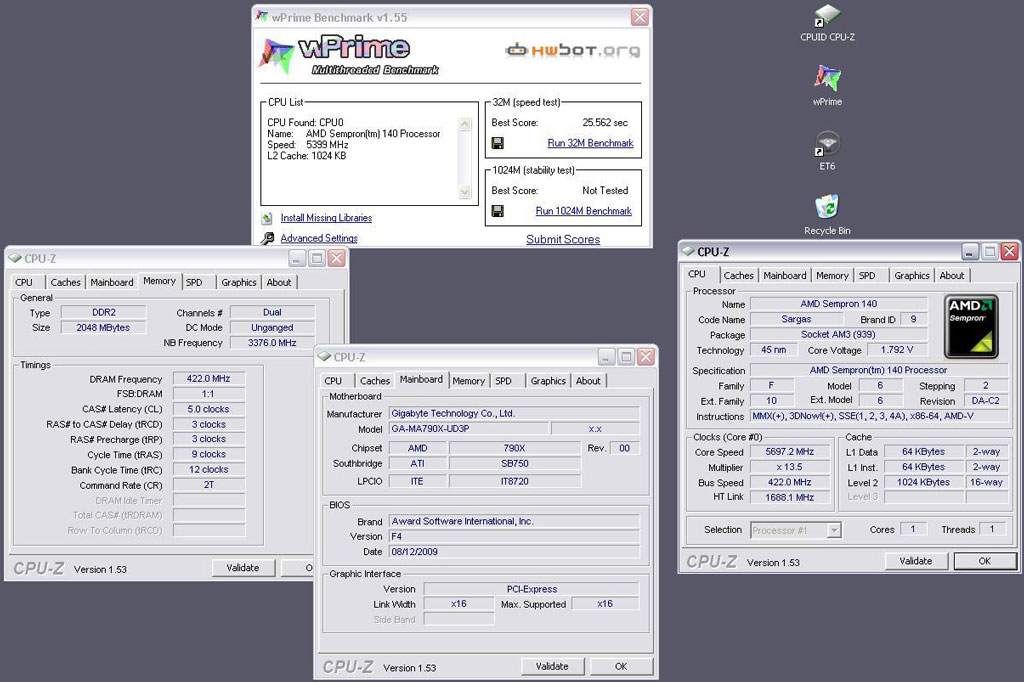The height and width of the screenshot is (682, 1024).
Task: Minimize the CPU-Z CPU window
Action: tap(970, 251)
